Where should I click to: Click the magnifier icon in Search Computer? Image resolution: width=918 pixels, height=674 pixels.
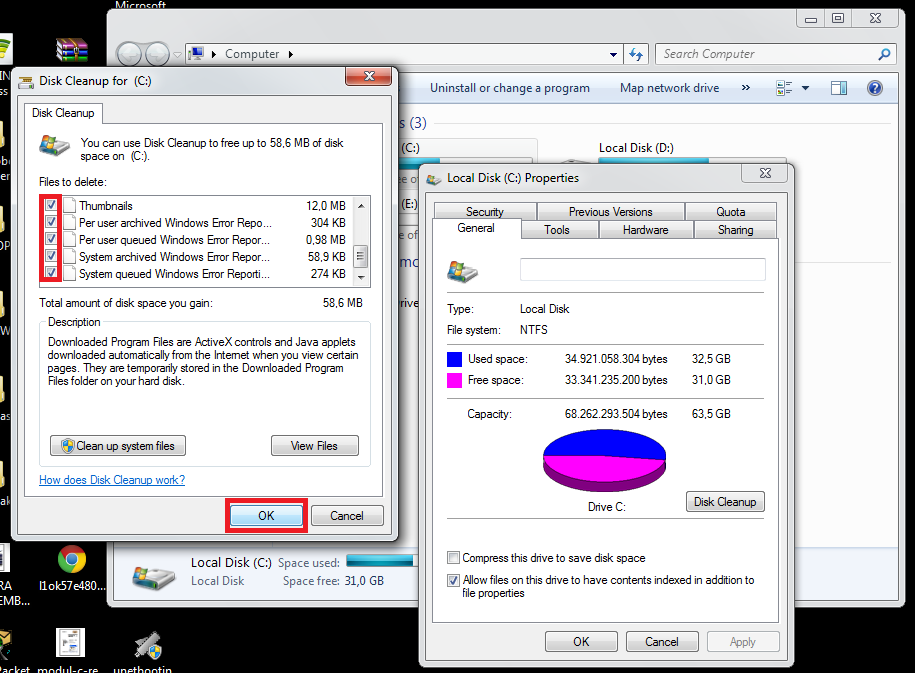tap(884, 54)
